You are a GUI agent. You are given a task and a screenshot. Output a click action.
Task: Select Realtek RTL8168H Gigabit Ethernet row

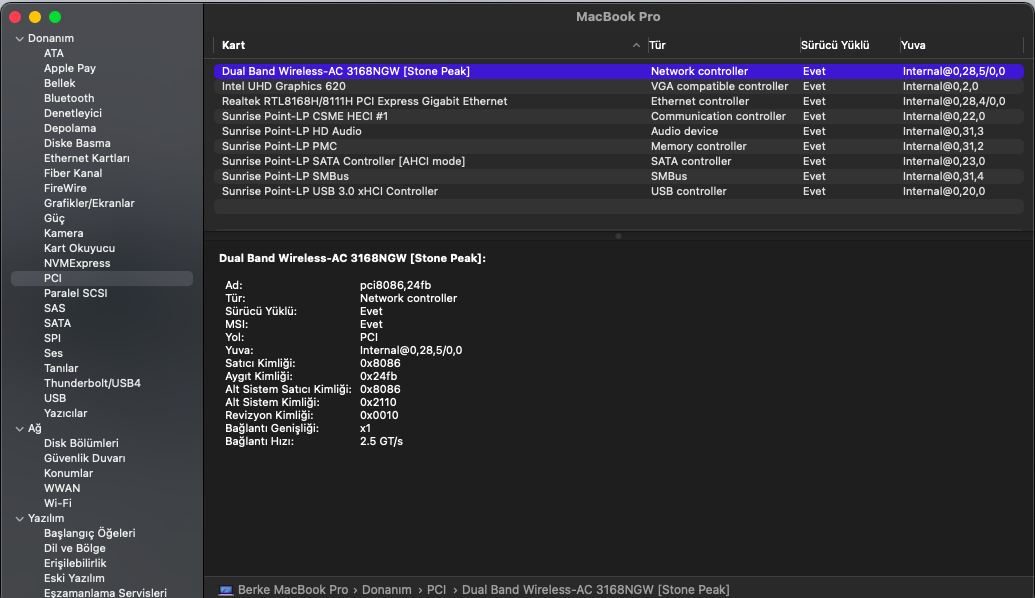(364, 102)
